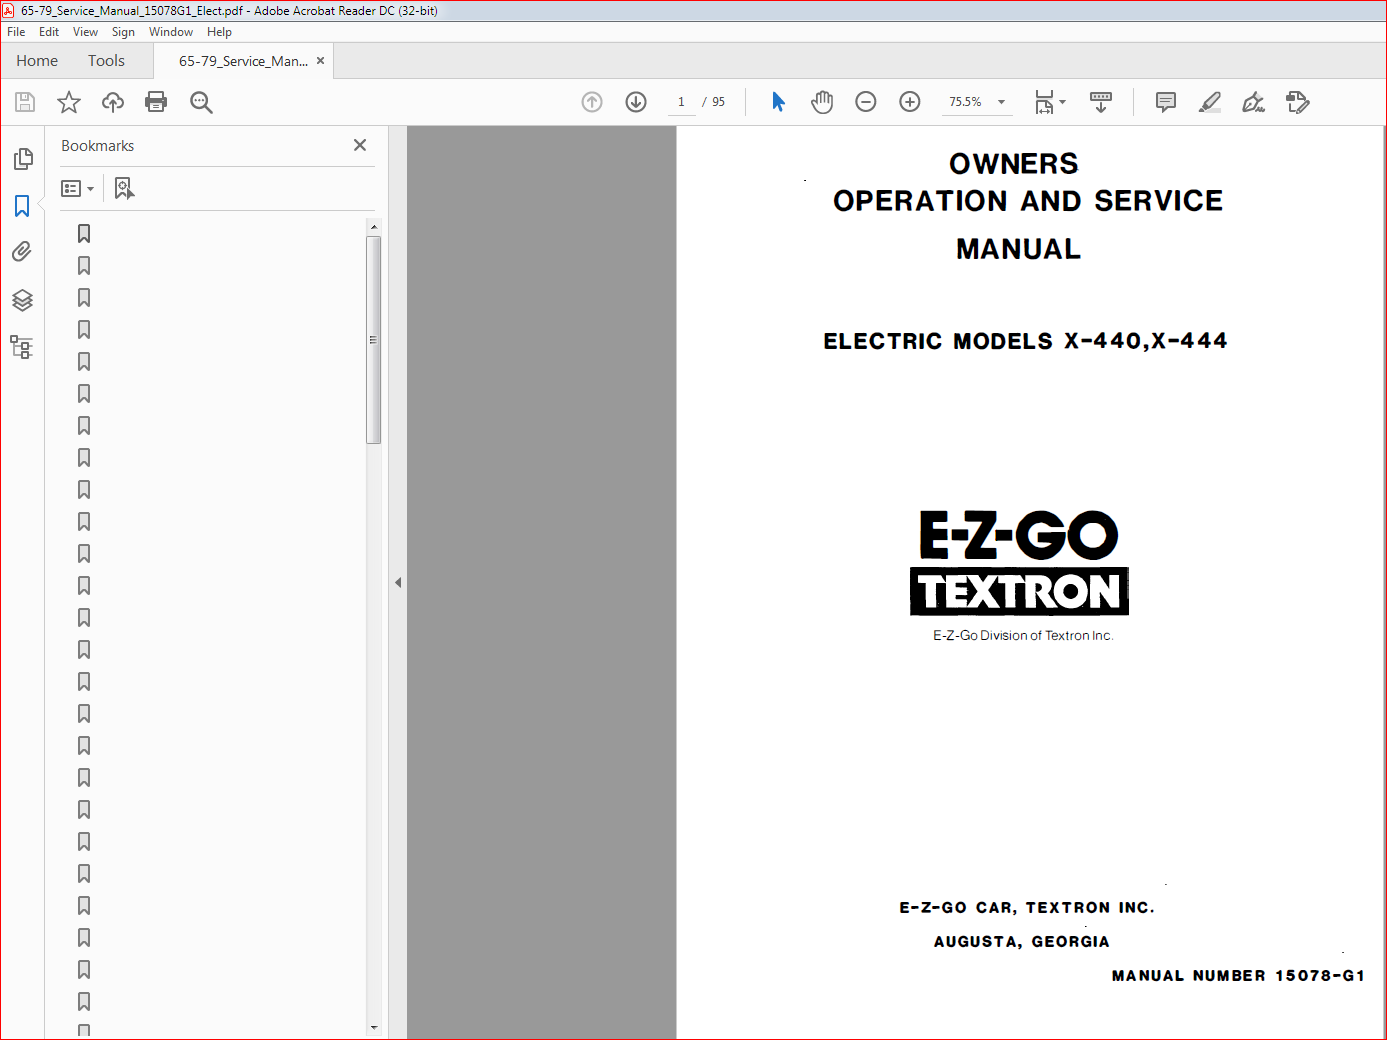Close the 65-79_Service_Man document tab
Image resolution: width=1387 pixels, height=1040 pixels.
[x=321, y=61]
